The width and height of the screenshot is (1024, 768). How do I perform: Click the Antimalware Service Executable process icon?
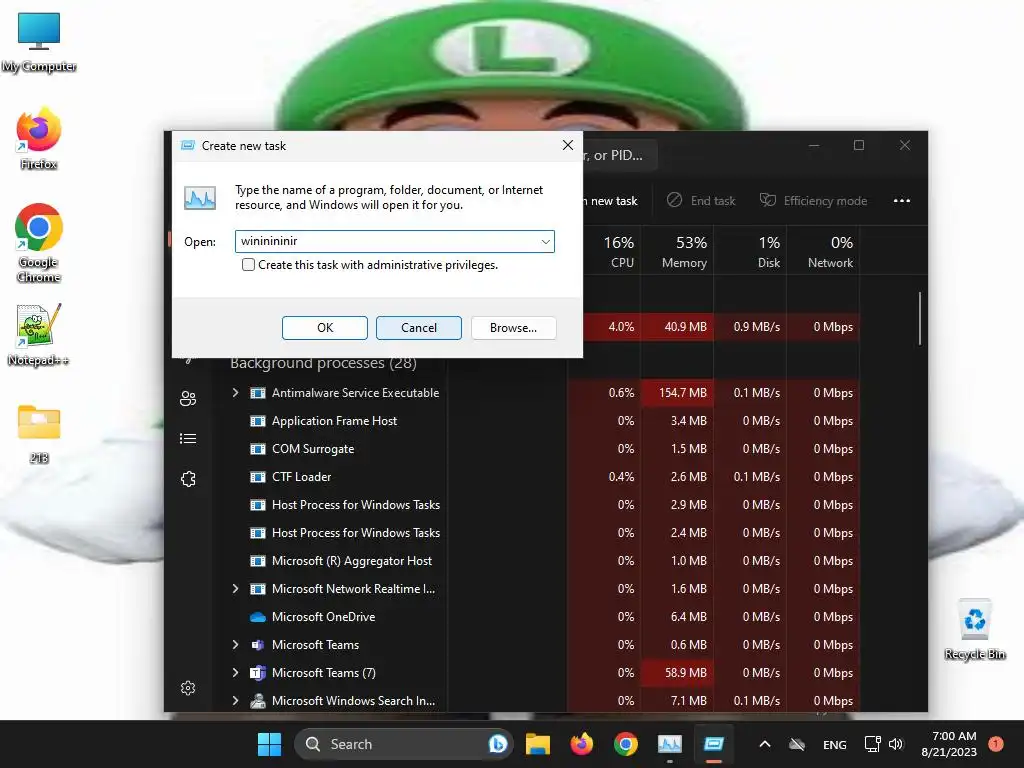pos(258,392)
